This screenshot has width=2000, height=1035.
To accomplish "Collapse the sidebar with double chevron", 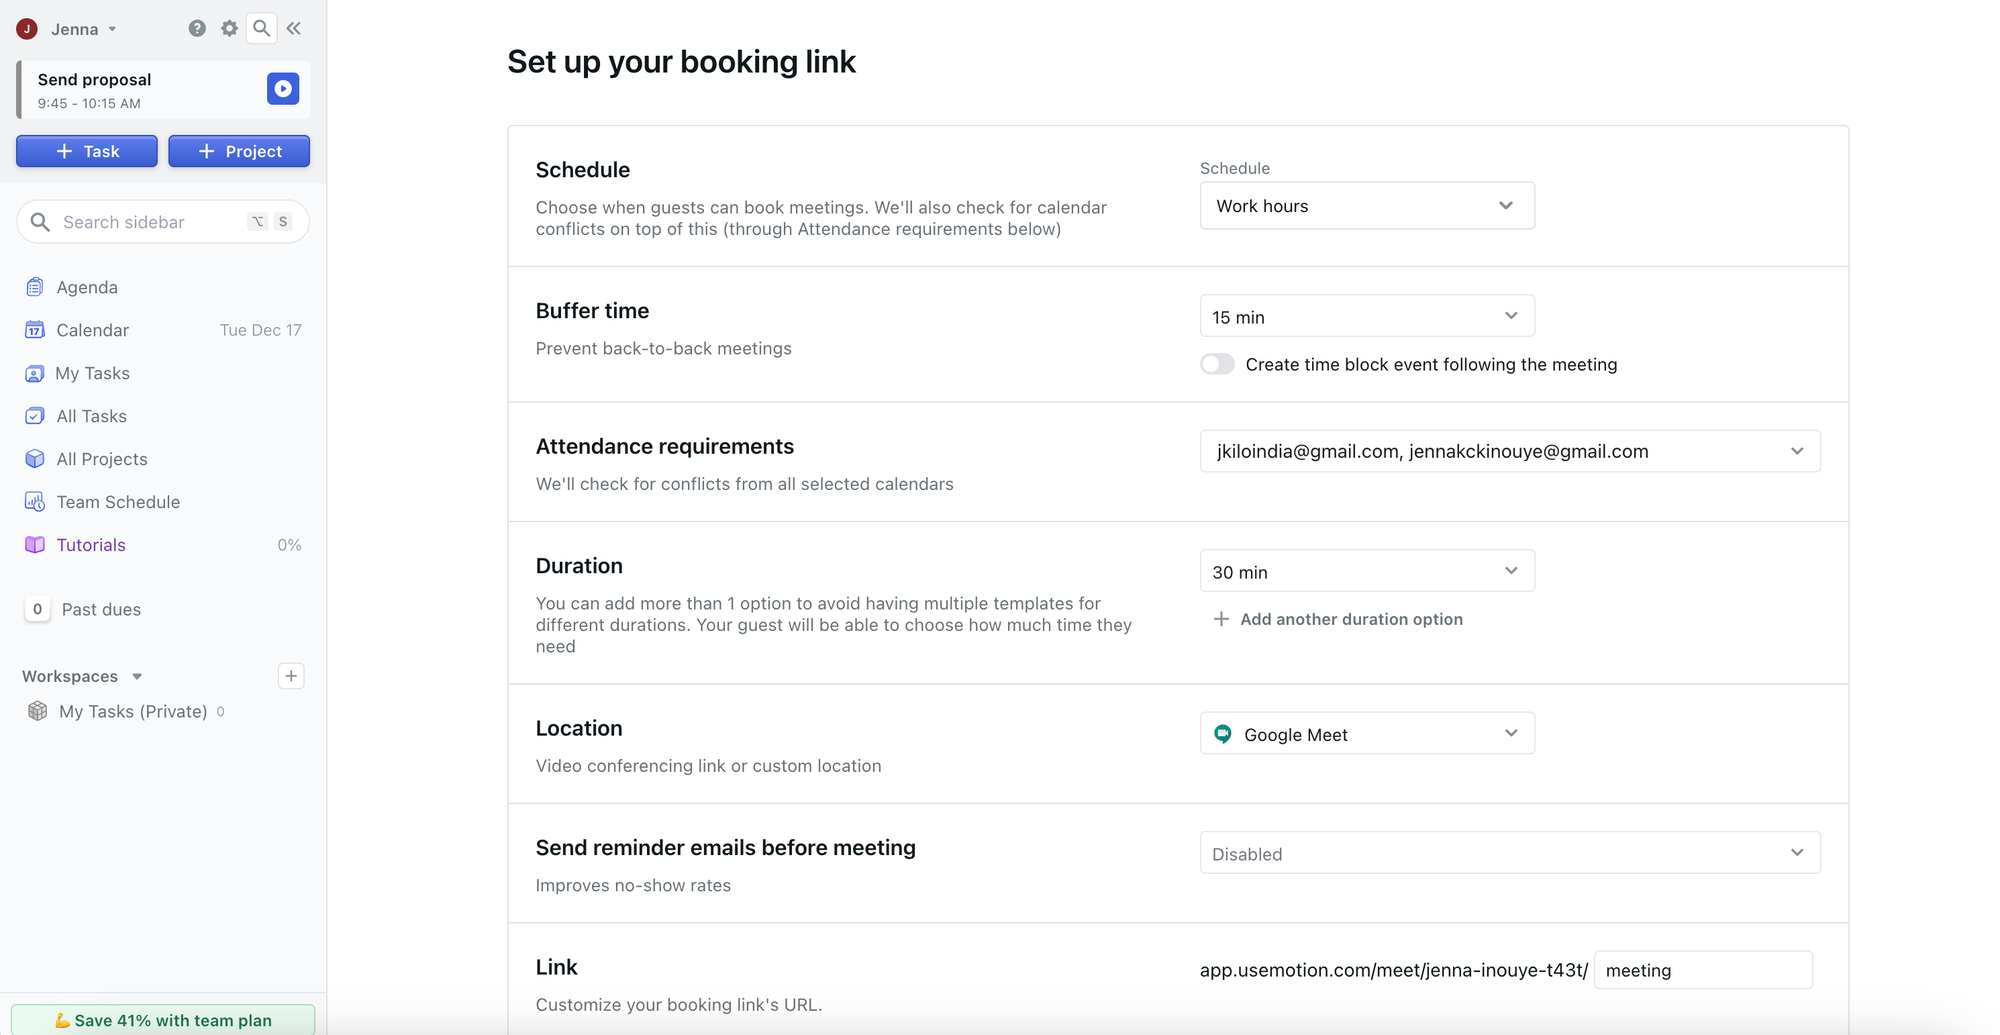I will pos(293,28).
